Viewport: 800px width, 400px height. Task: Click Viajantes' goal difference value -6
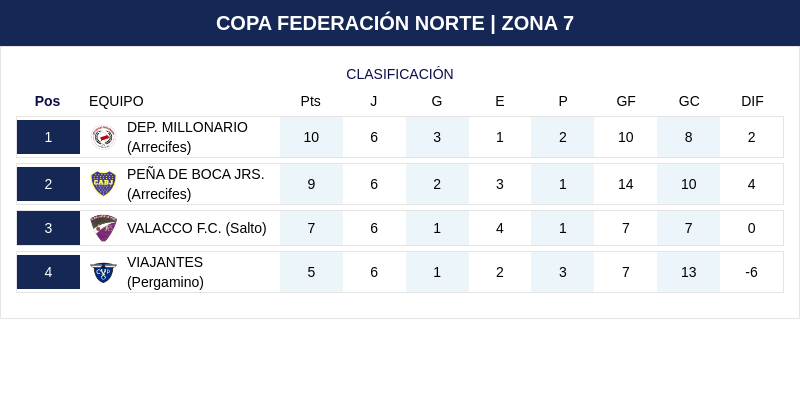pyautogui.click(x=751, y=272)
